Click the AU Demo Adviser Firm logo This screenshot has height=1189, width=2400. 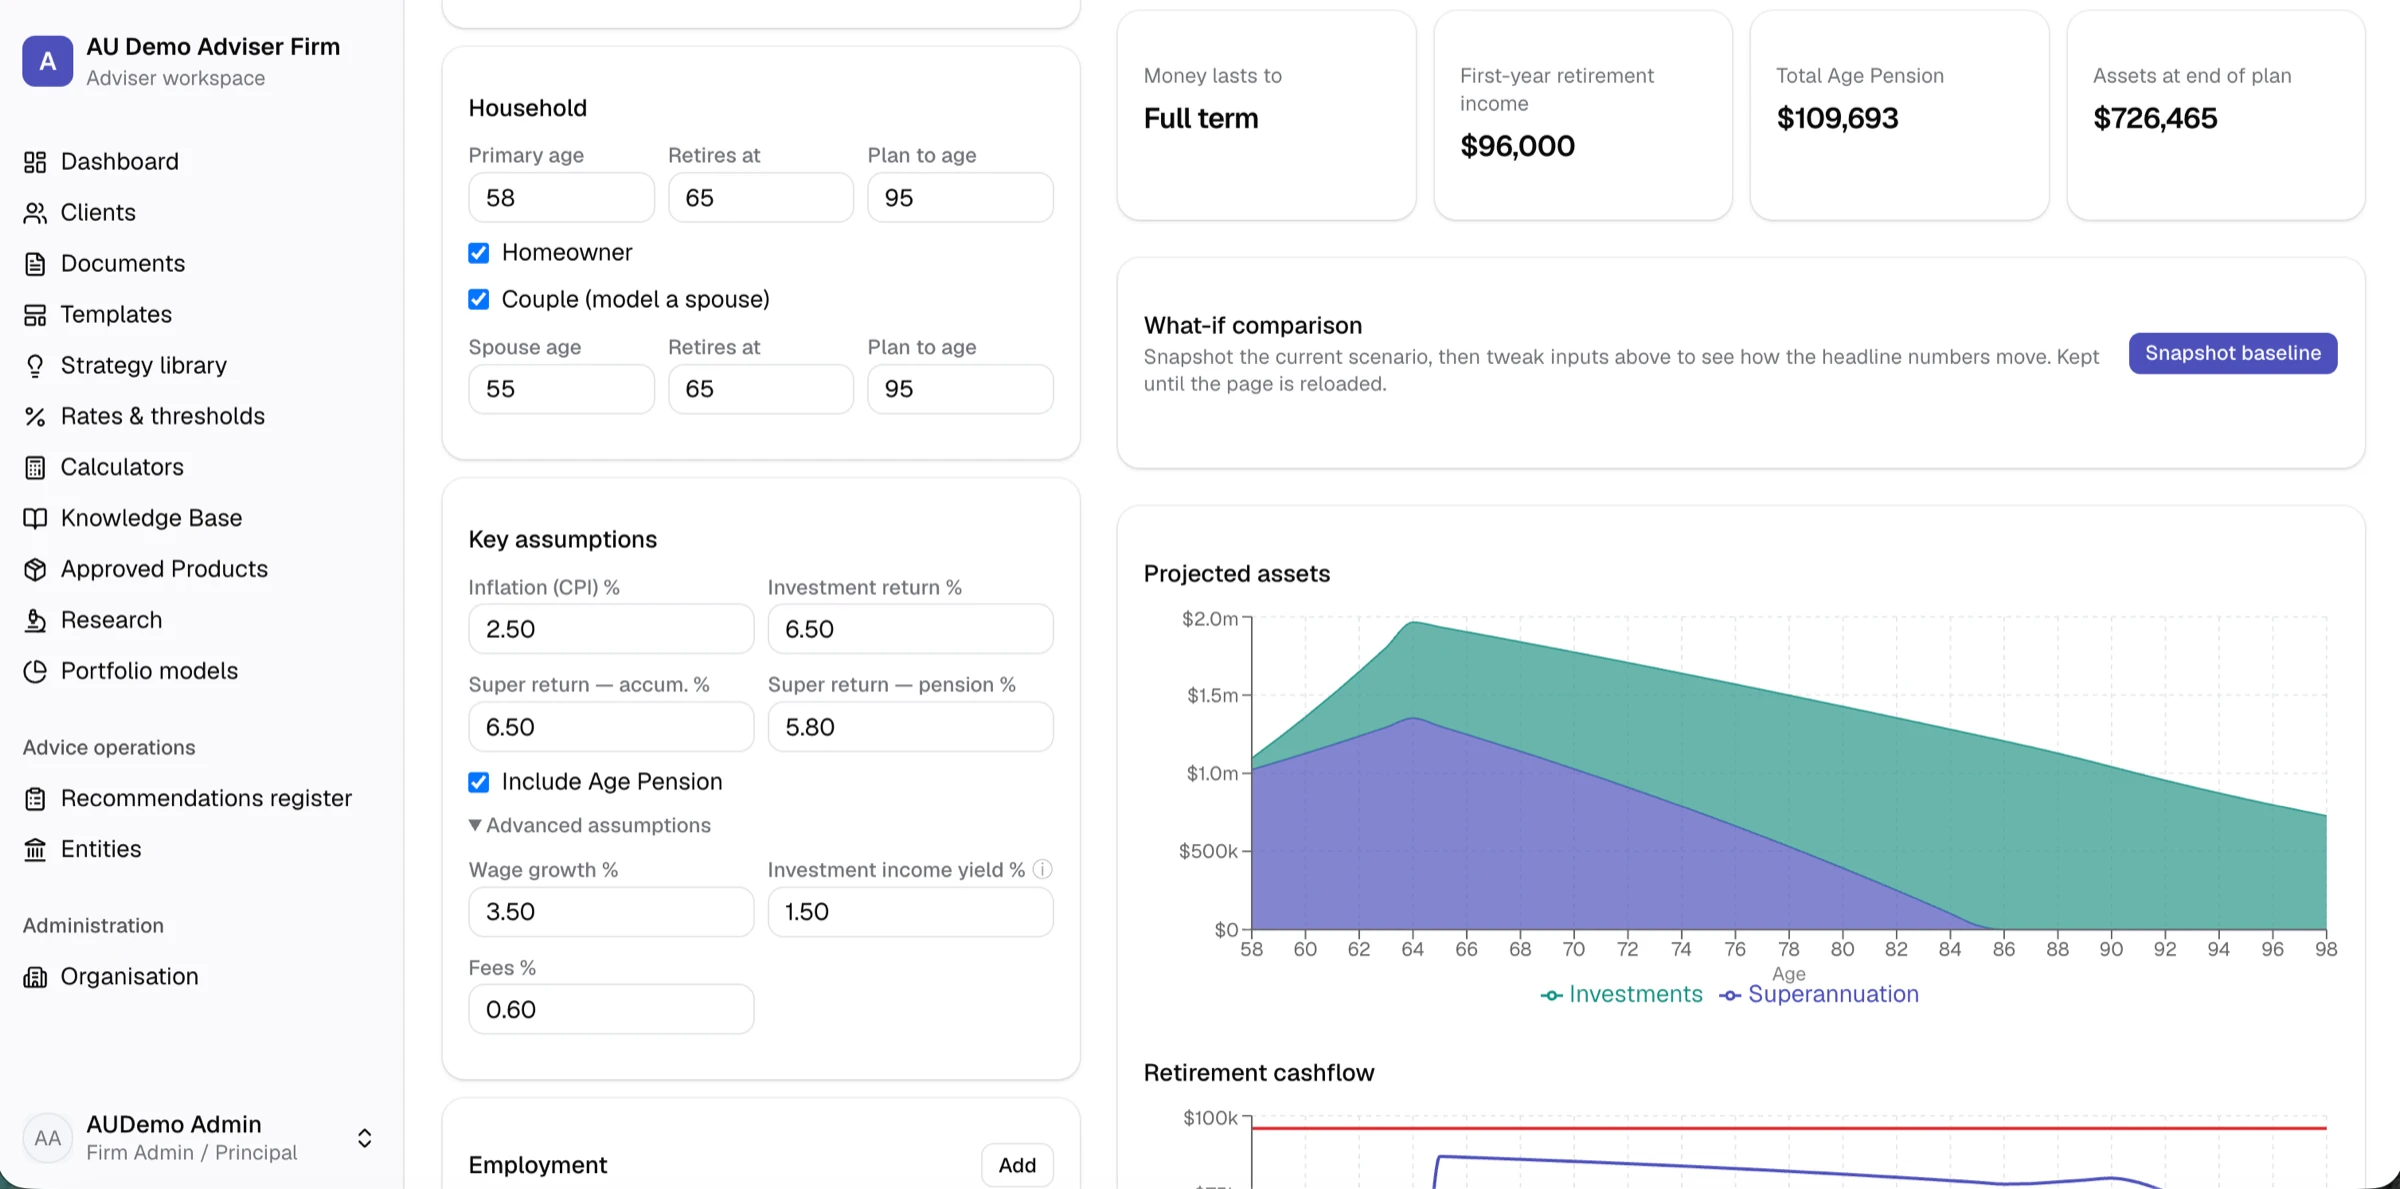click(x=48, y=61)
